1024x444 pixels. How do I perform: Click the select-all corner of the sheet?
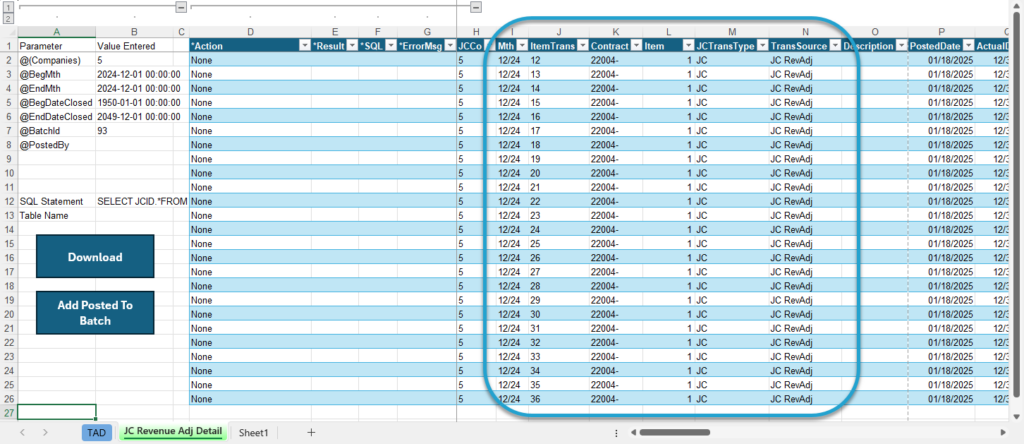(8, 32)
